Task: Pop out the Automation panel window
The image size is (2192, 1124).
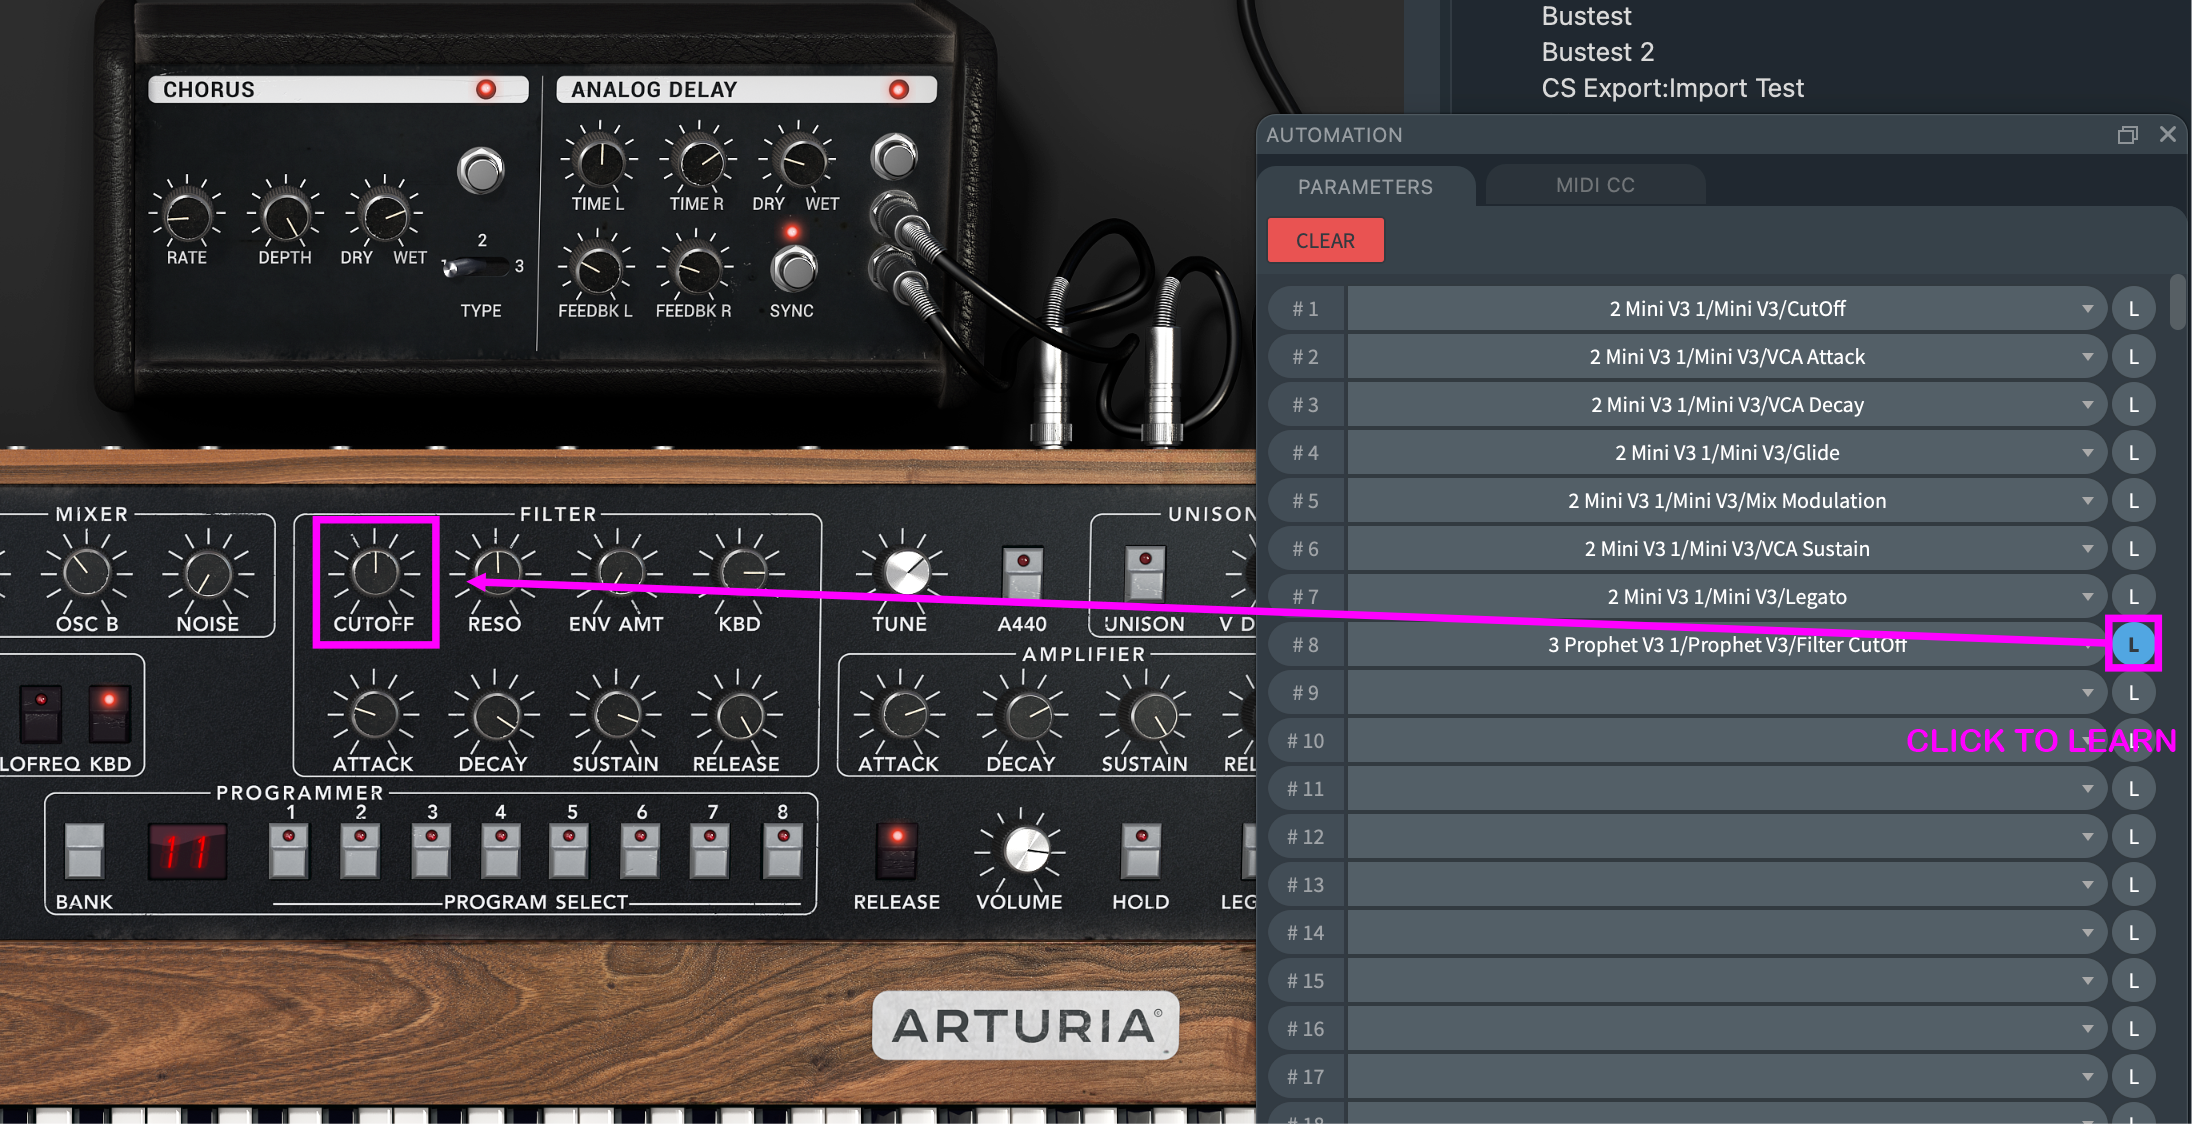Action: 2127,135
